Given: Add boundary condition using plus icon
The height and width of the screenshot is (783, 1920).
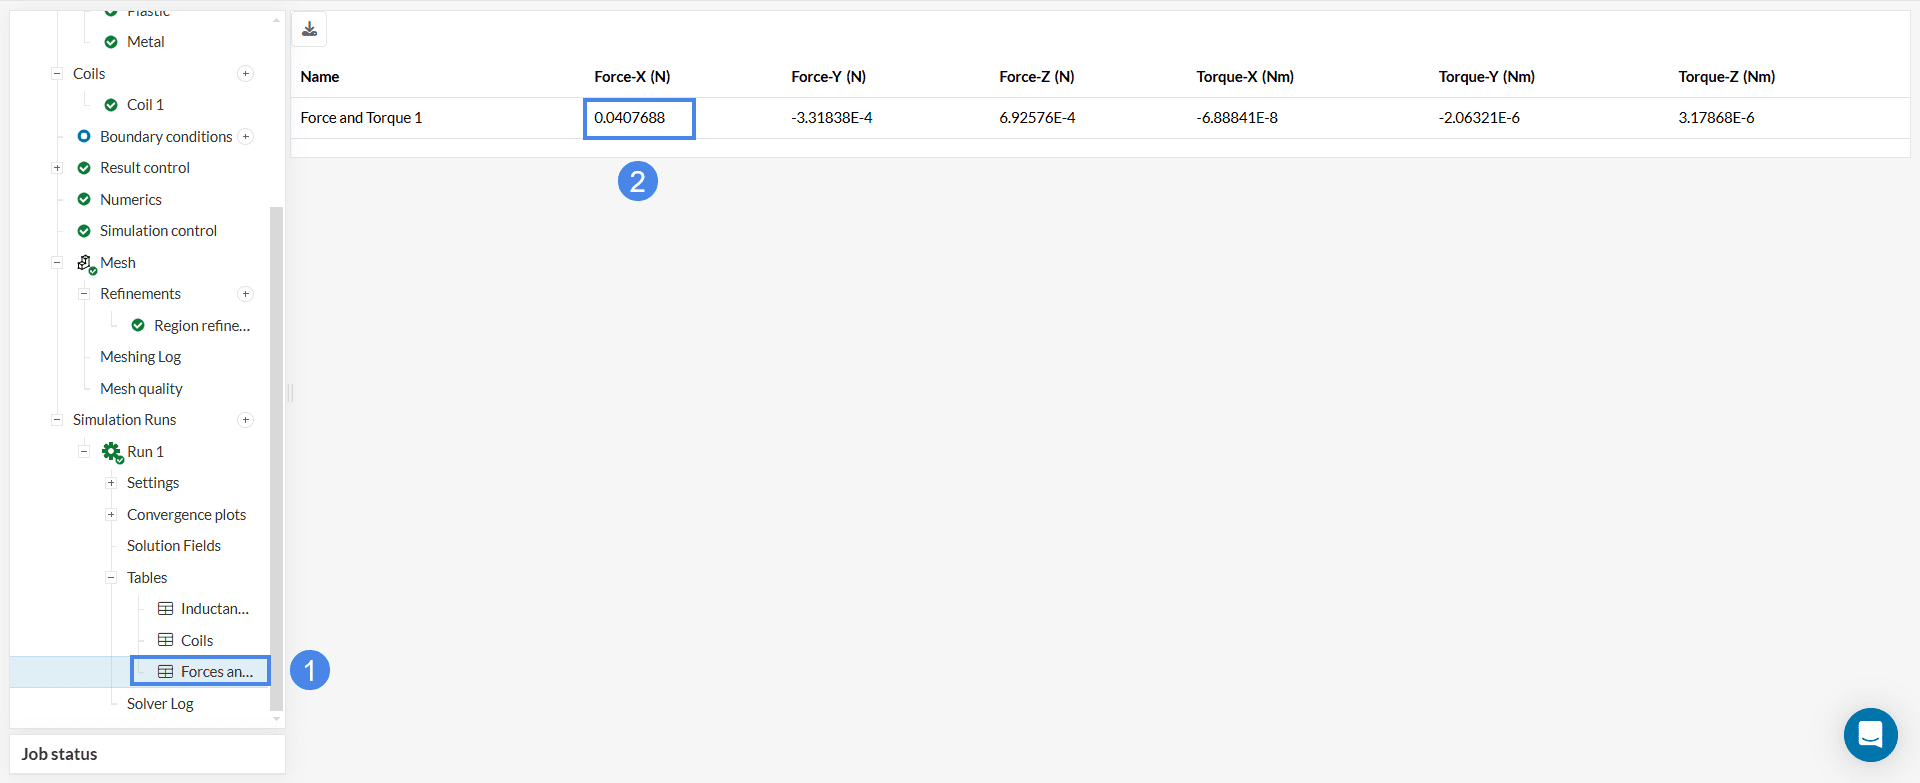Looking at the screenshot, I should coord(246,137).
